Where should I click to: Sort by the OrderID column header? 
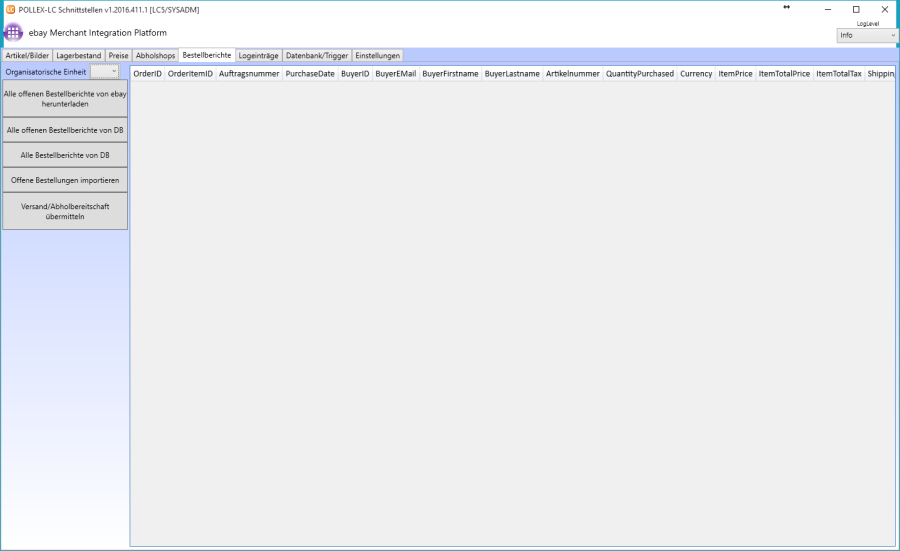click(x=147, y=74)
